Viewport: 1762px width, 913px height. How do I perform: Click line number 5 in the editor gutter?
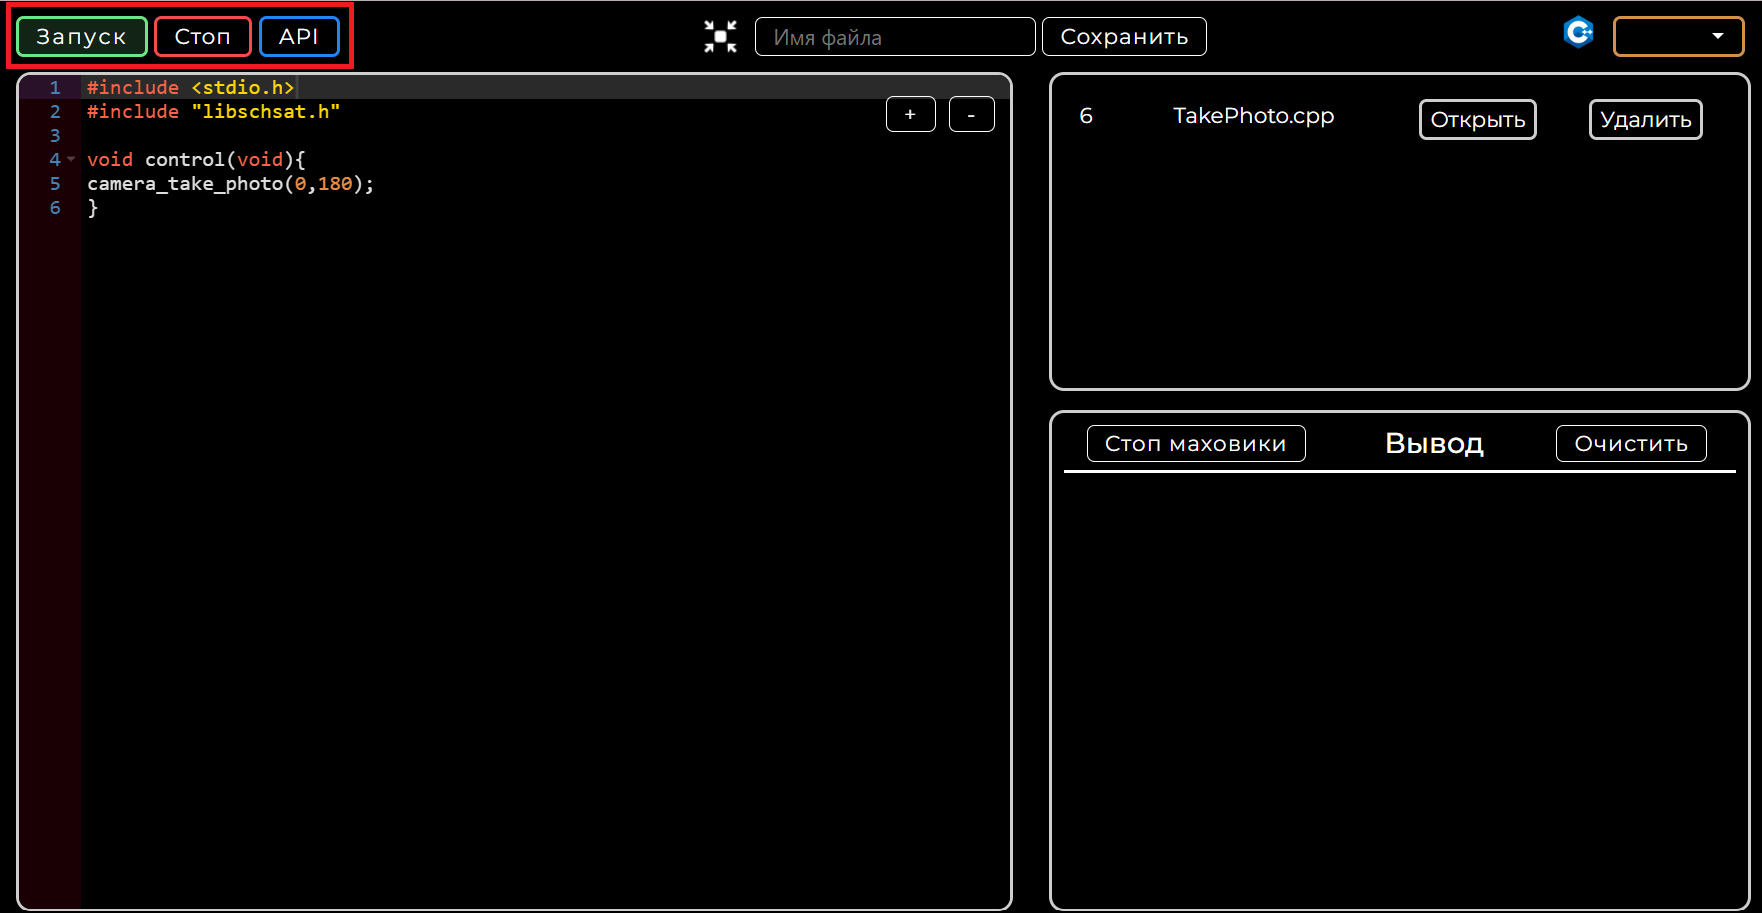(55, 183)
